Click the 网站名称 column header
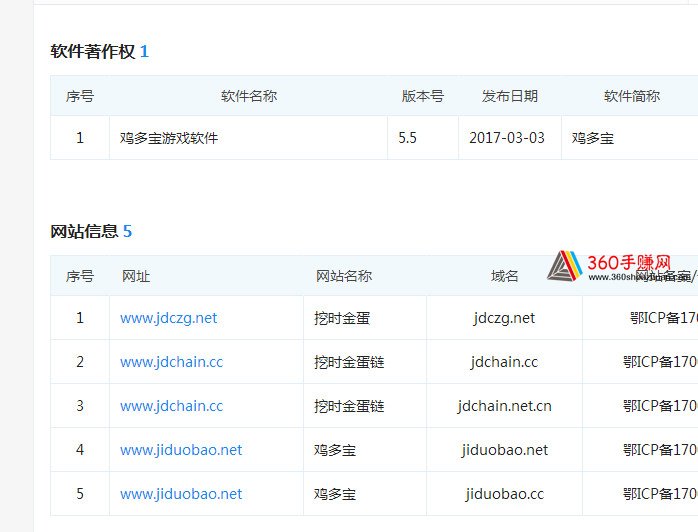698x532 pixels. click(344, 276)
